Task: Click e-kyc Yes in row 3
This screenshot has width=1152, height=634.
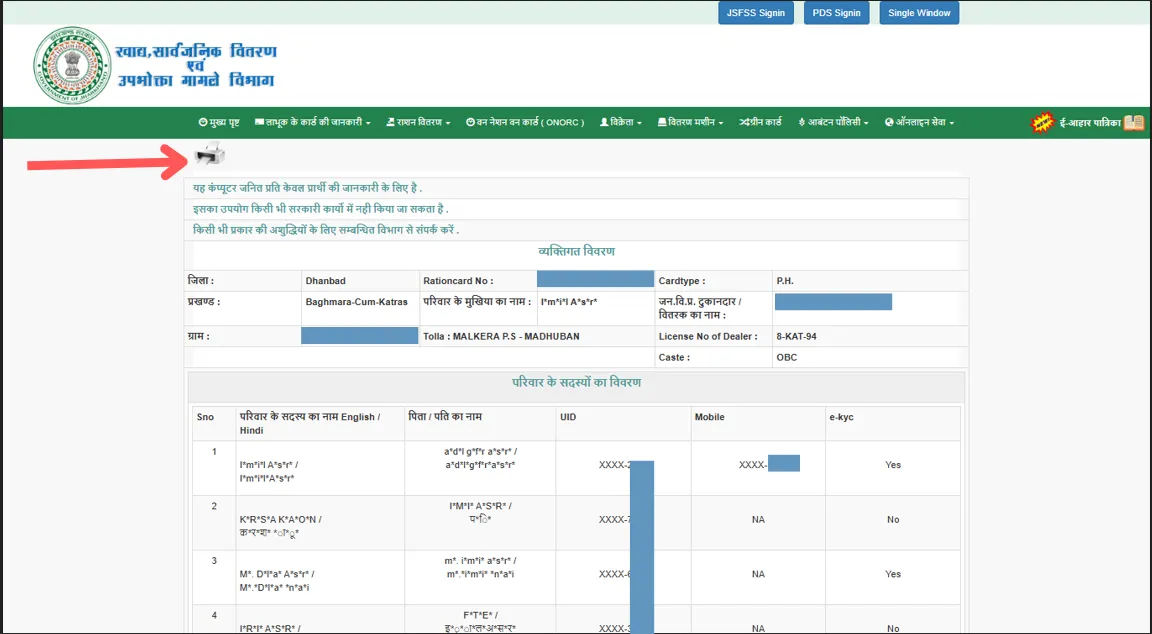Action: 893,574
